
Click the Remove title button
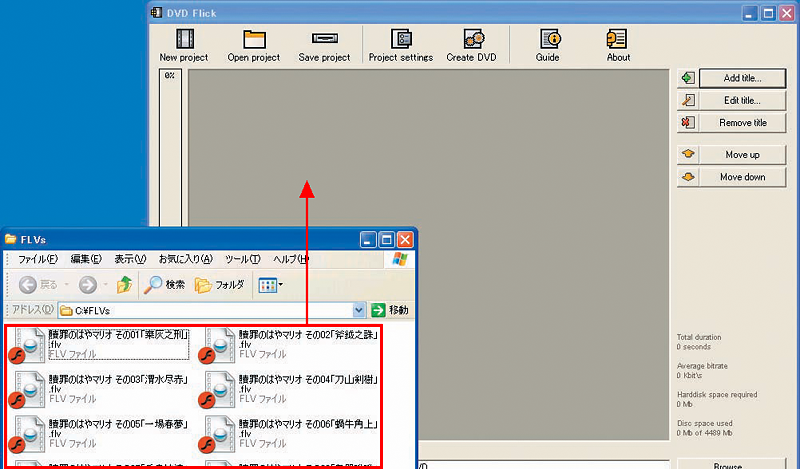(742, 123)
